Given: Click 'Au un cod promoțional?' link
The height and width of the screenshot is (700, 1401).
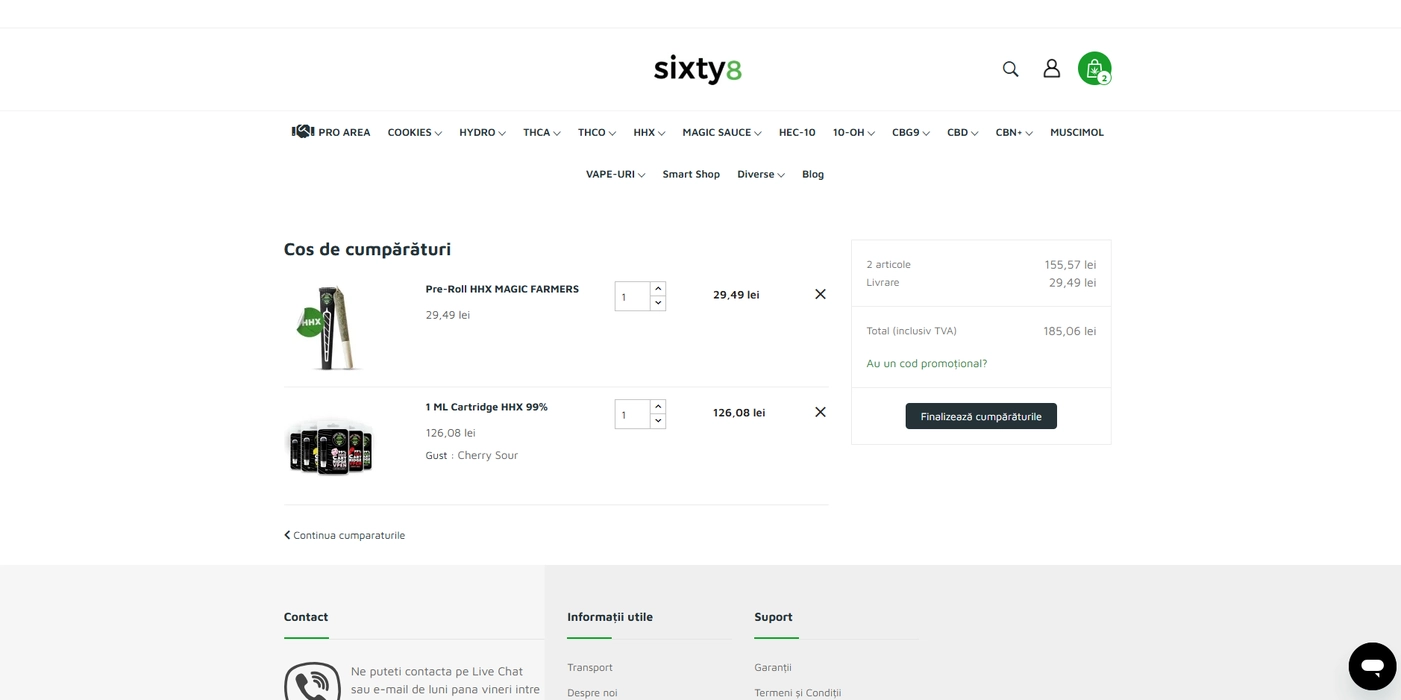Looking at the screenshot, I should pos(926,364).
